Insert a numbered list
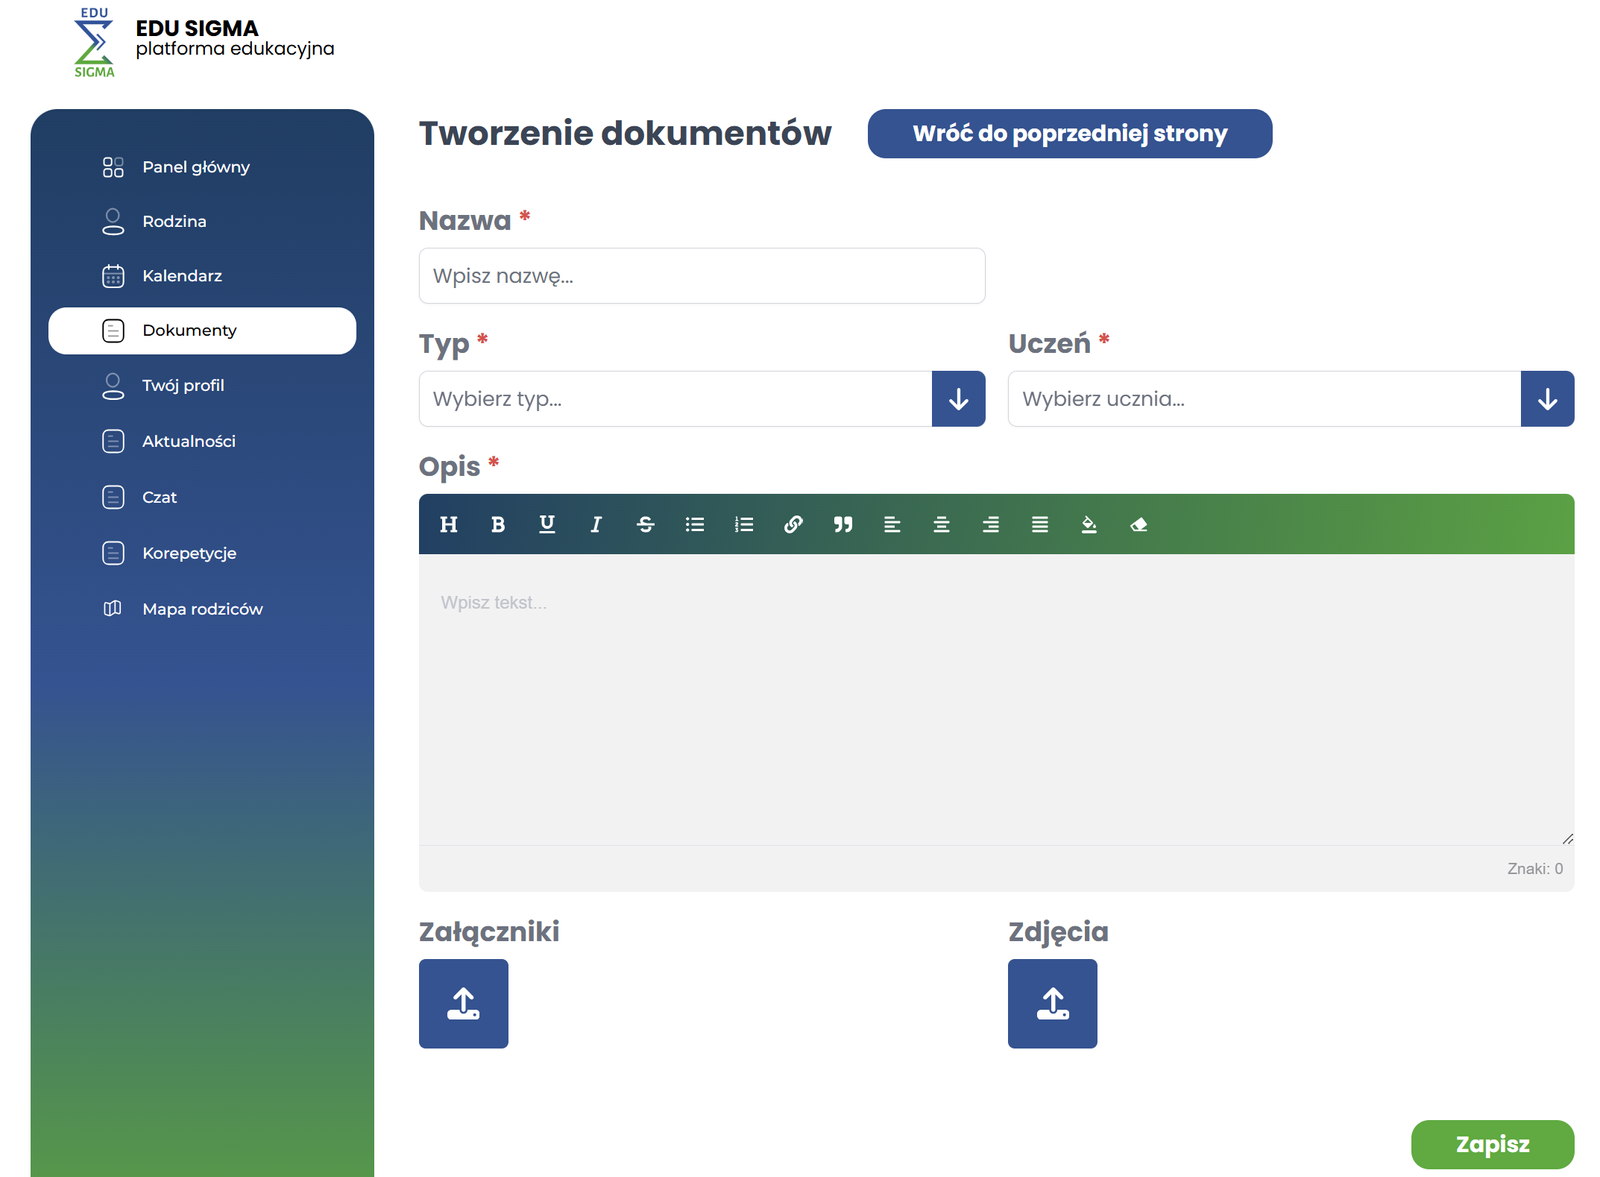The width and height of the screenshot is (1600, 1177). coord(744,525)
